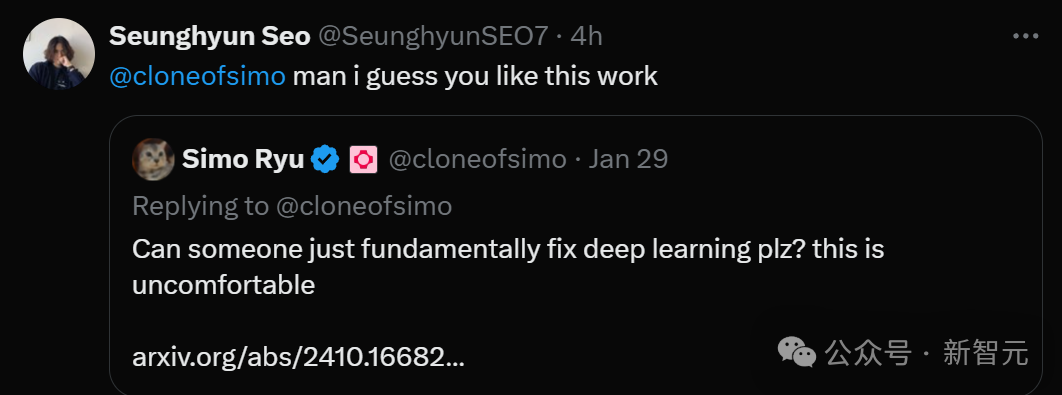Open the three-dot more options menu

click(x=1025, y=37)
